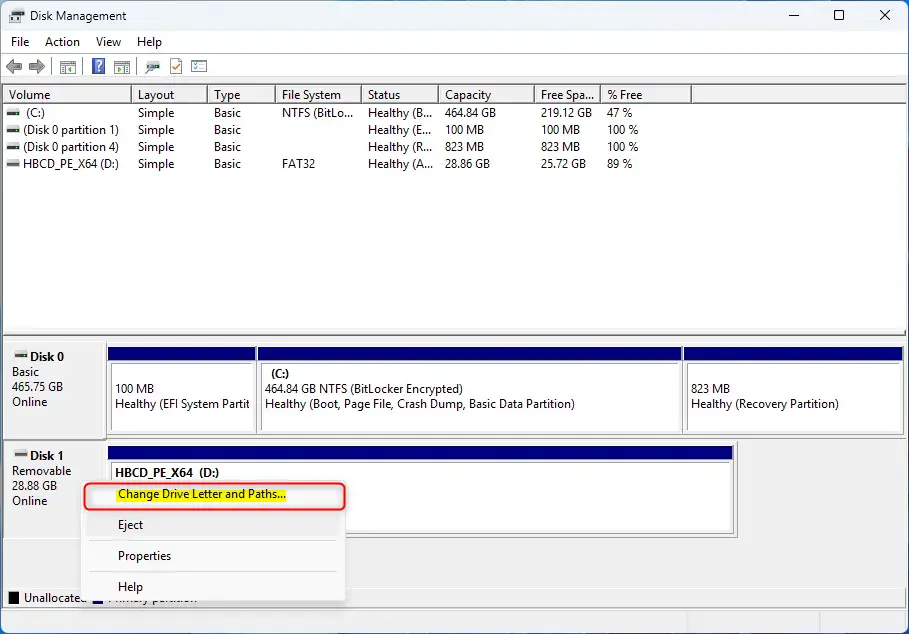Viewport: 909px width, 634px height.
Task: Sort by the Free Space column header
Action: [568, 94]
